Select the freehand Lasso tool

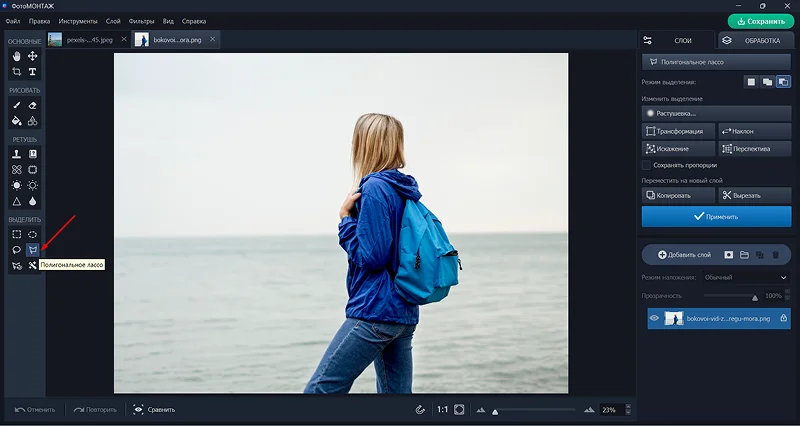click(x=17, y=250)
